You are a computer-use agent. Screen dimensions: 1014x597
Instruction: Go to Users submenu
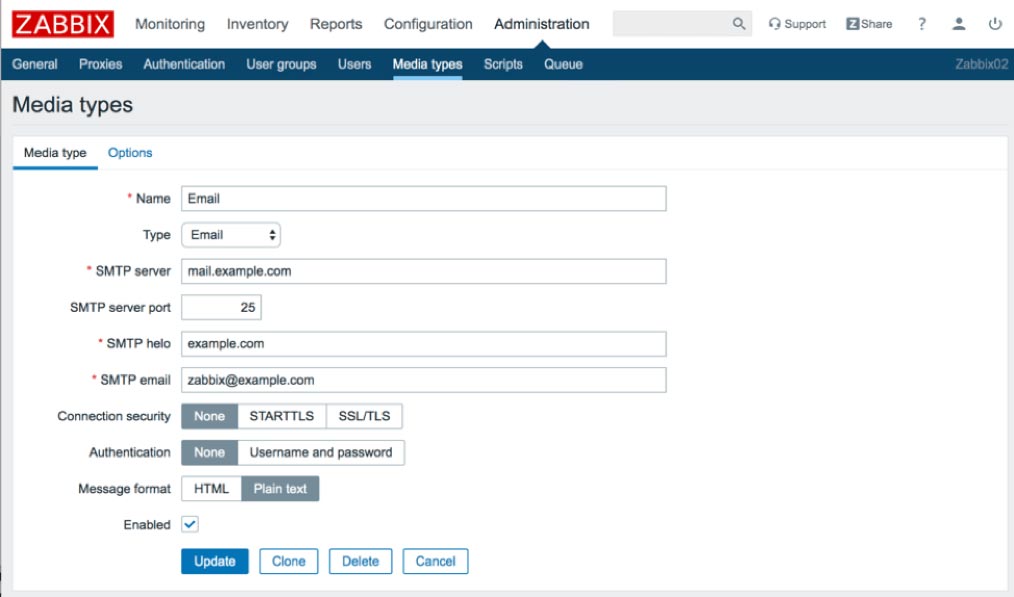pos(354,64)
